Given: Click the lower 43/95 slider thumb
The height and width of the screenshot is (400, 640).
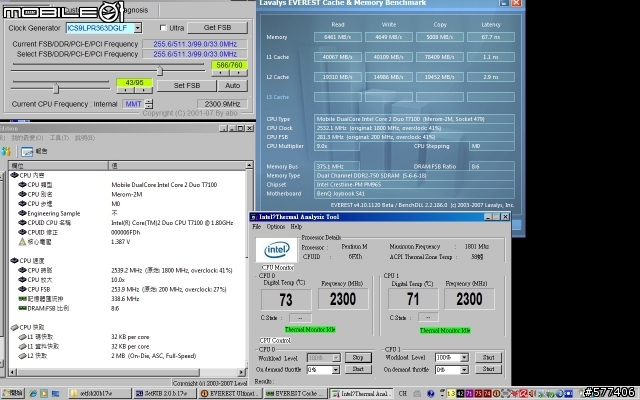Looking at the screenshot, I should click(x=56, y=88).
